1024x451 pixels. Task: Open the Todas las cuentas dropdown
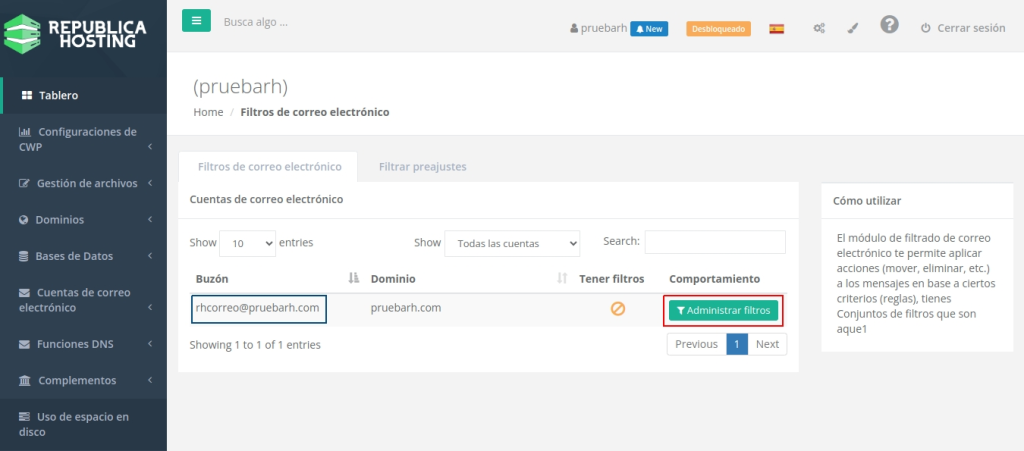point(512,243)
